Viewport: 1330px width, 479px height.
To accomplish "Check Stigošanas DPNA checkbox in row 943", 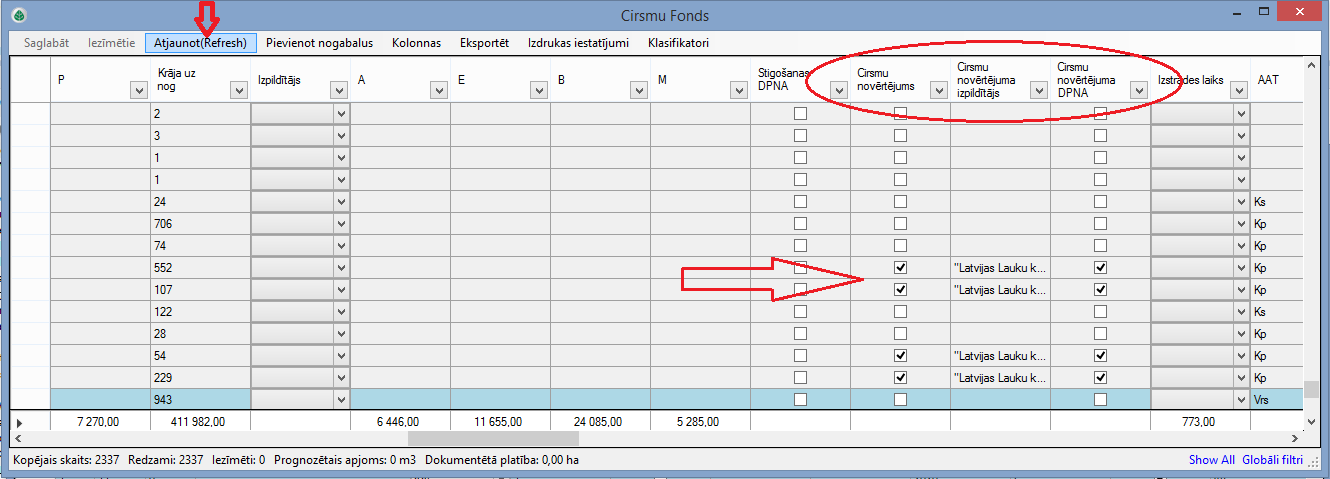I will point(800,400).
